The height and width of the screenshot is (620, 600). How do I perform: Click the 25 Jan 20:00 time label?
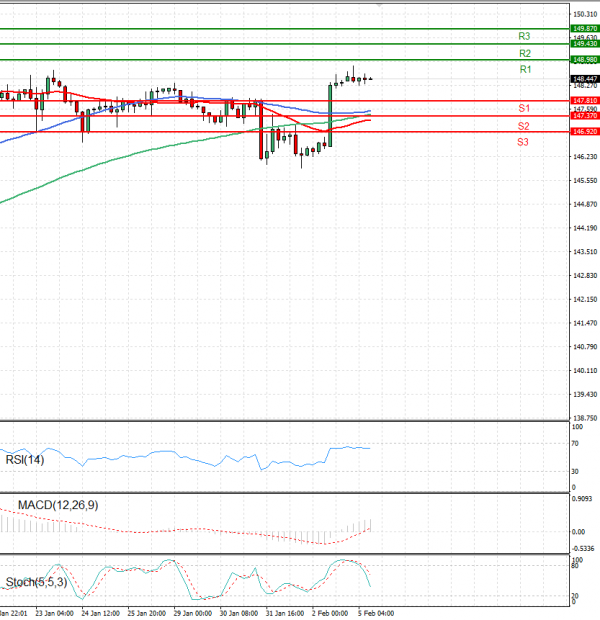click(x=147, y=613)
